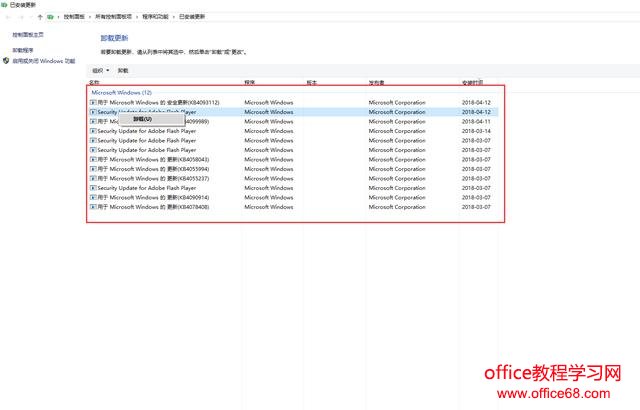Click the highlighted 2018-04-12 date cell
This screenshot has width=640, height=410.
[476, 112]
